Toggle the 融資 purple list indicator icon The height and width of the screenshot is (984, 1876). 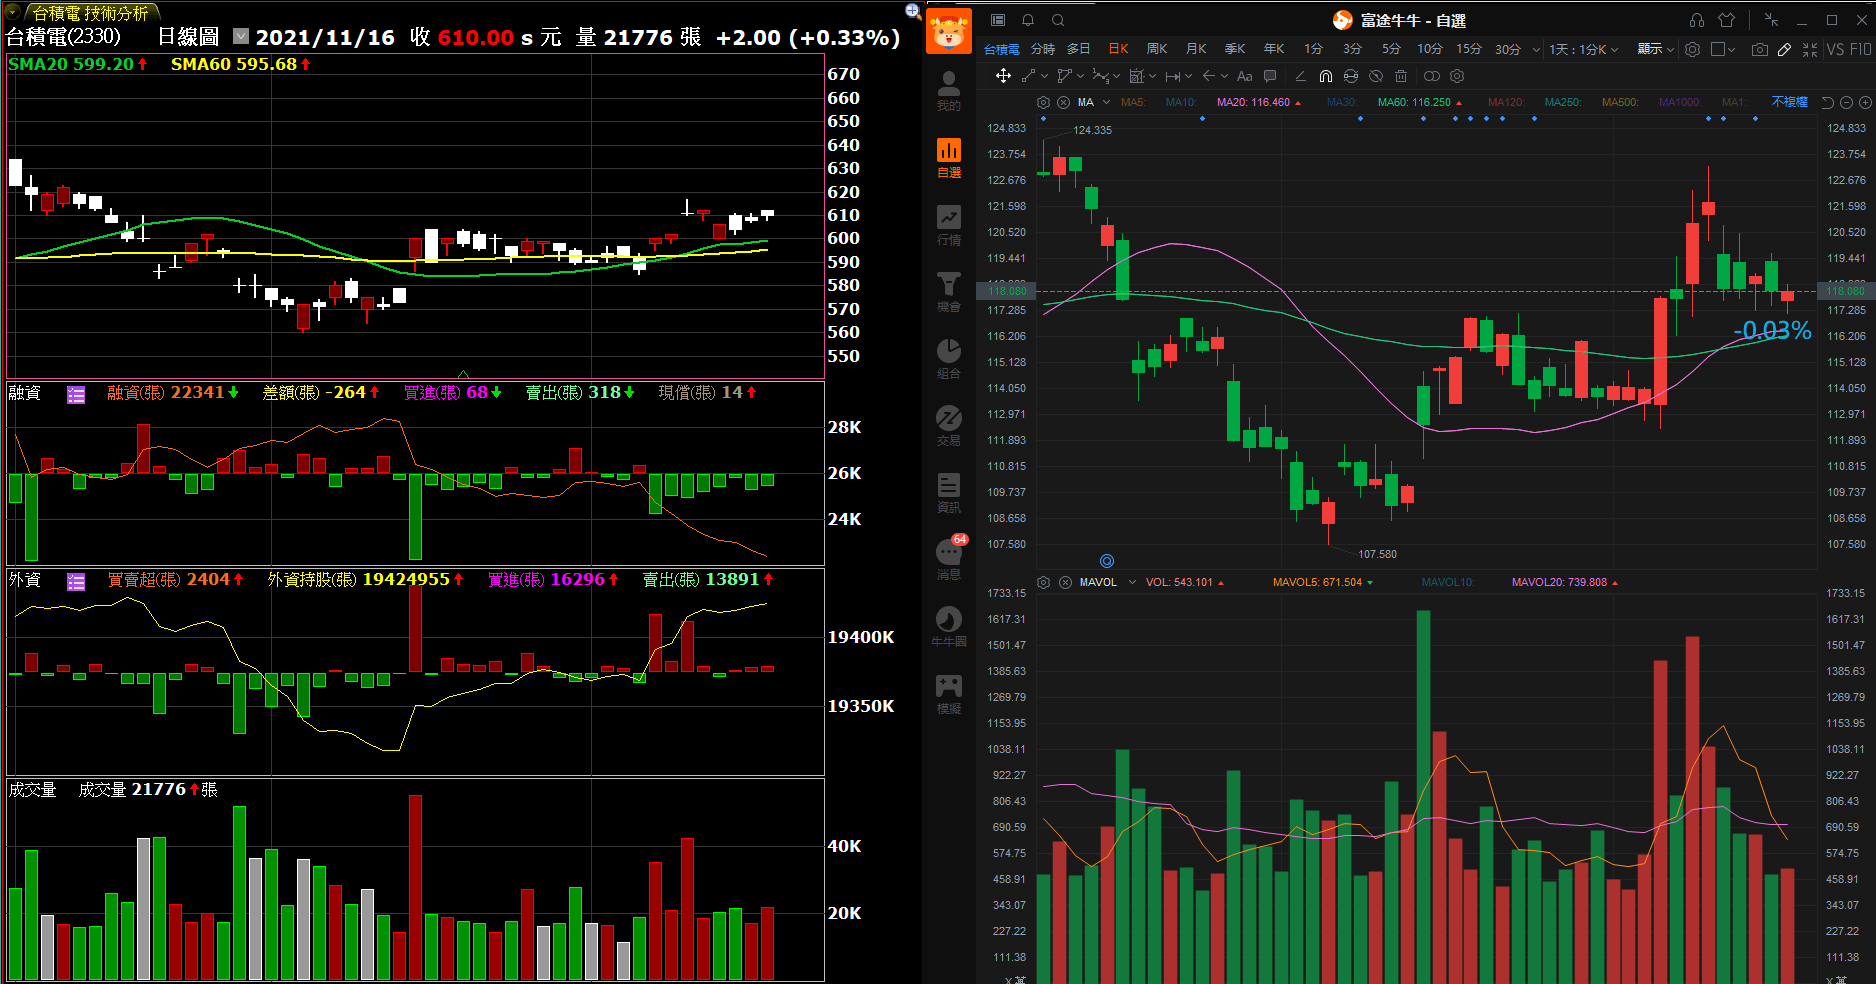pos(76,394)
